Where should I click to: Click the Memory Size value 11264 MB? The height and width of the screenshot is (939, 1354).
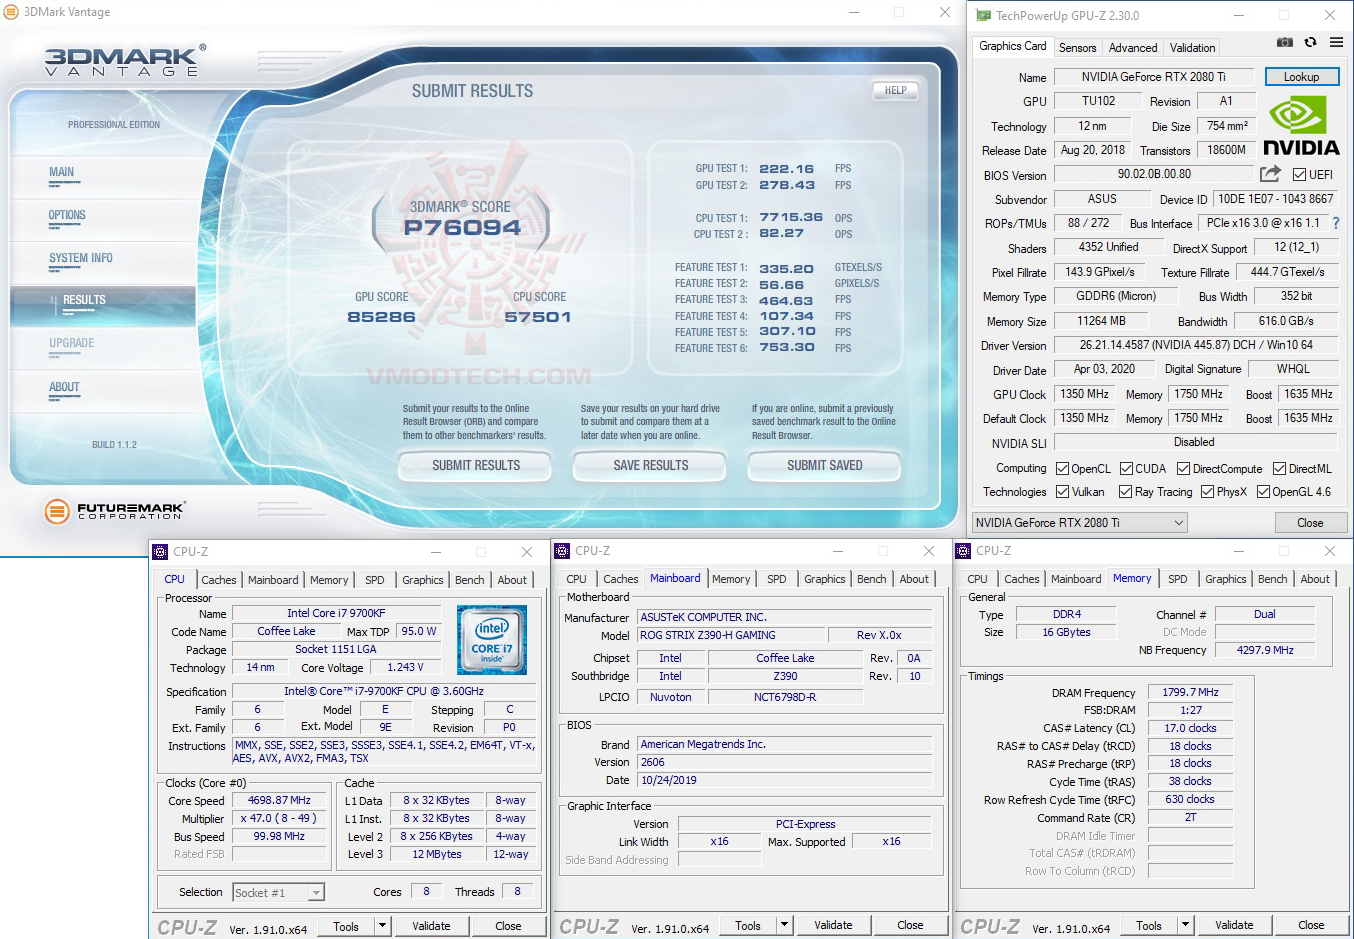[1101, 321]
